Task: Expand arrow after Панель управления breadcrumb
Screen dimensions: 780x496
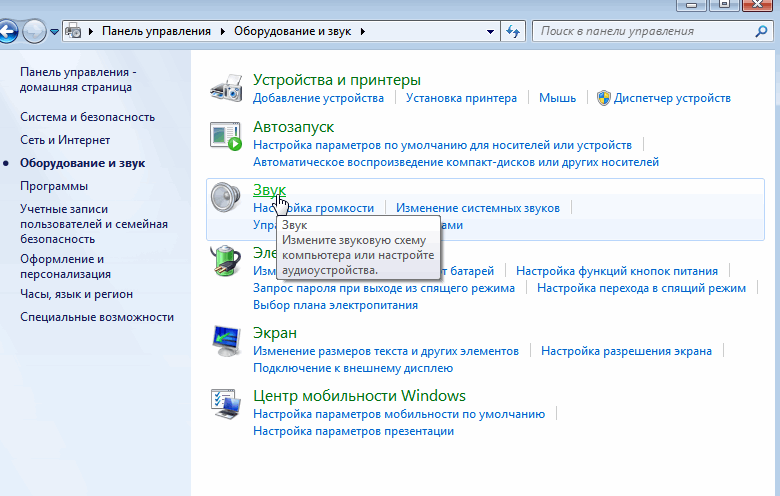Action: click(222, 31)
